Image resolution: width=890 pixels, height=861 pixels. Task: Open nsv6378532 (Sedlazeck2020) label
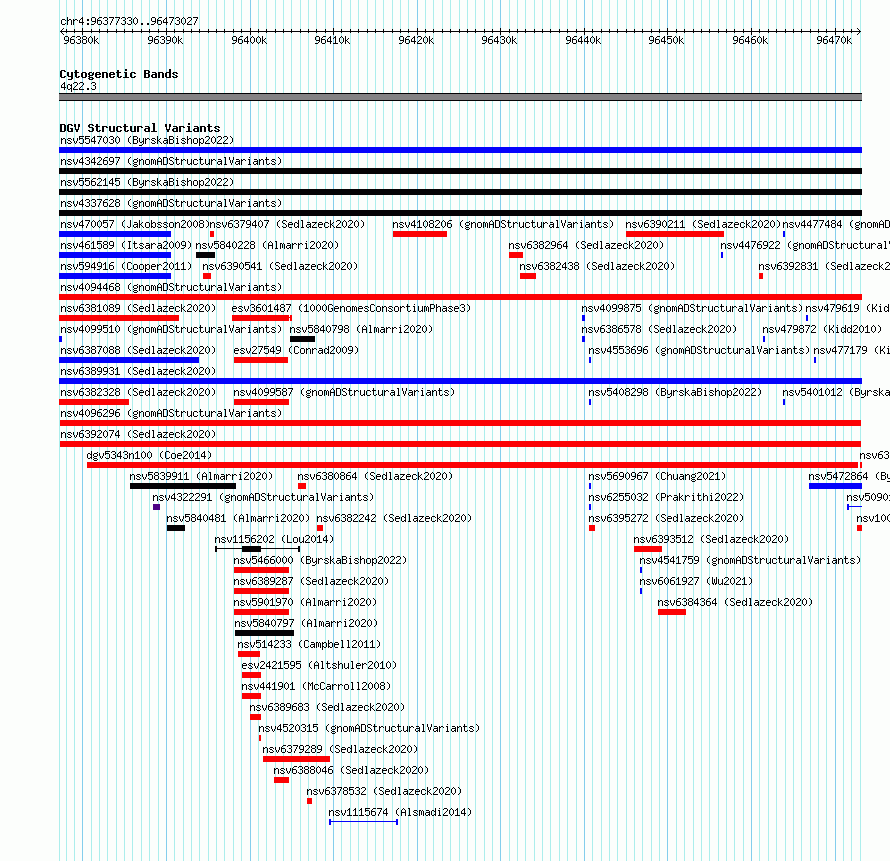point(384,791)
